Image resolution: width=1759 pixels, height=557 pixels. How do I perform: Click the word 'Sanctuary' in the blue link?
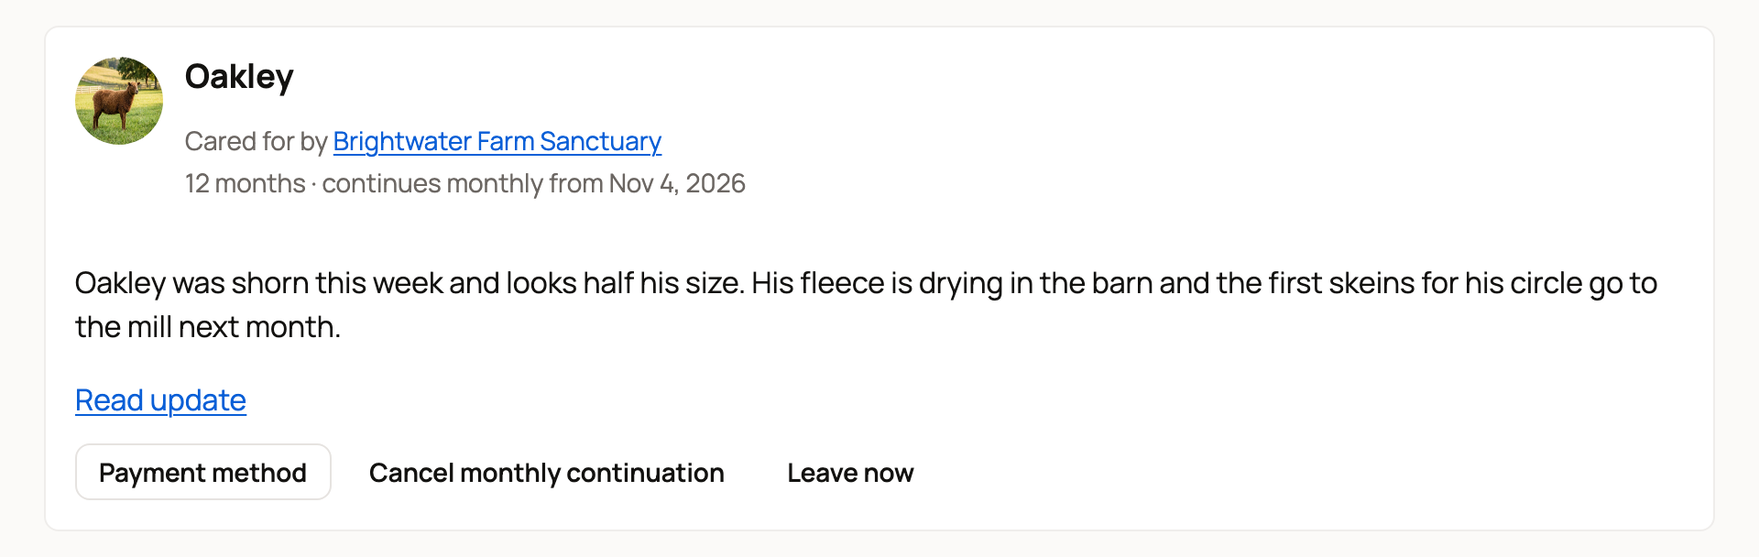tap(600, 141)
